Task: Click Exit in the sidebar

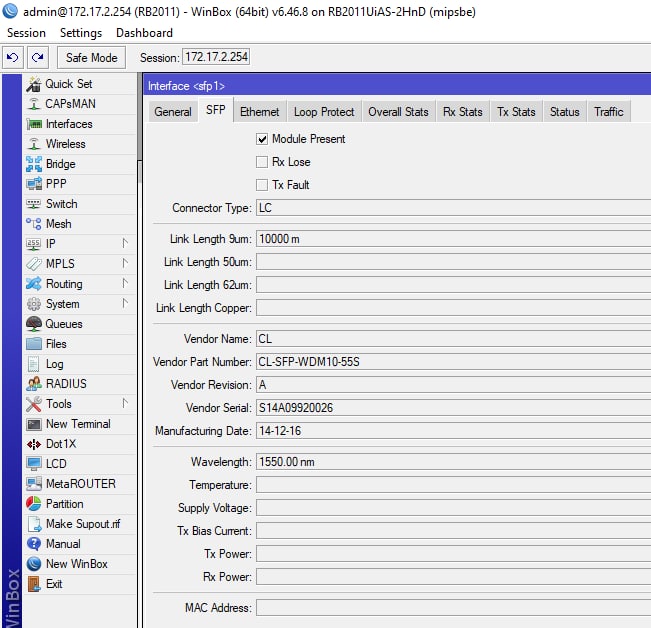Action: click(x=80, y=584)
